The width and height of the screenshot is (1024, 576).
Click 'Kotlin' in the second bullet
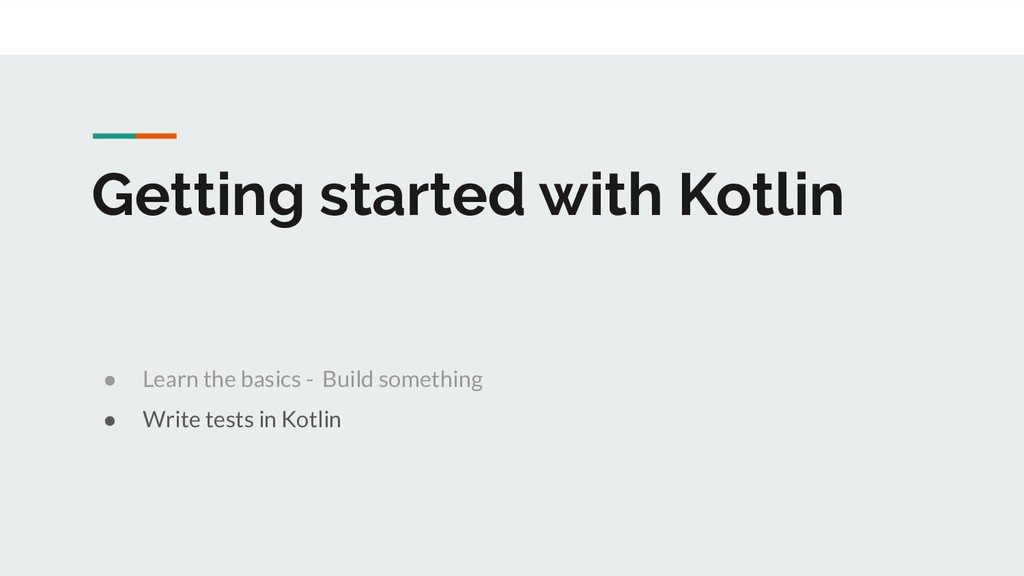[x=311, y=419]
